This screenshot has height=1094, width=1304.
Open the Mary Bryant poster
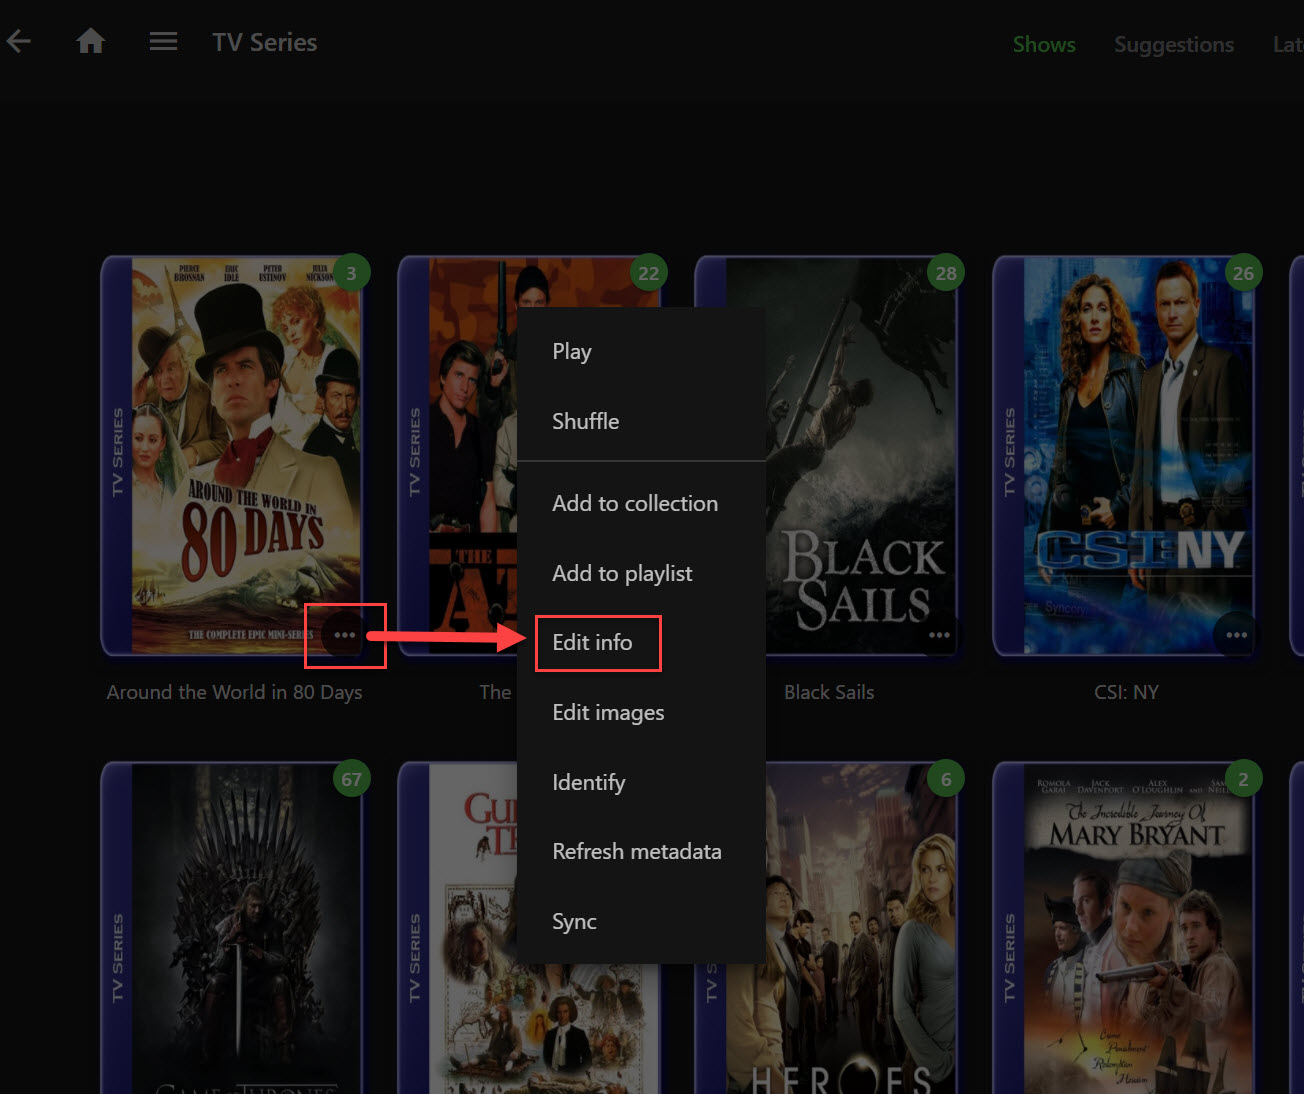point(1126,928)
